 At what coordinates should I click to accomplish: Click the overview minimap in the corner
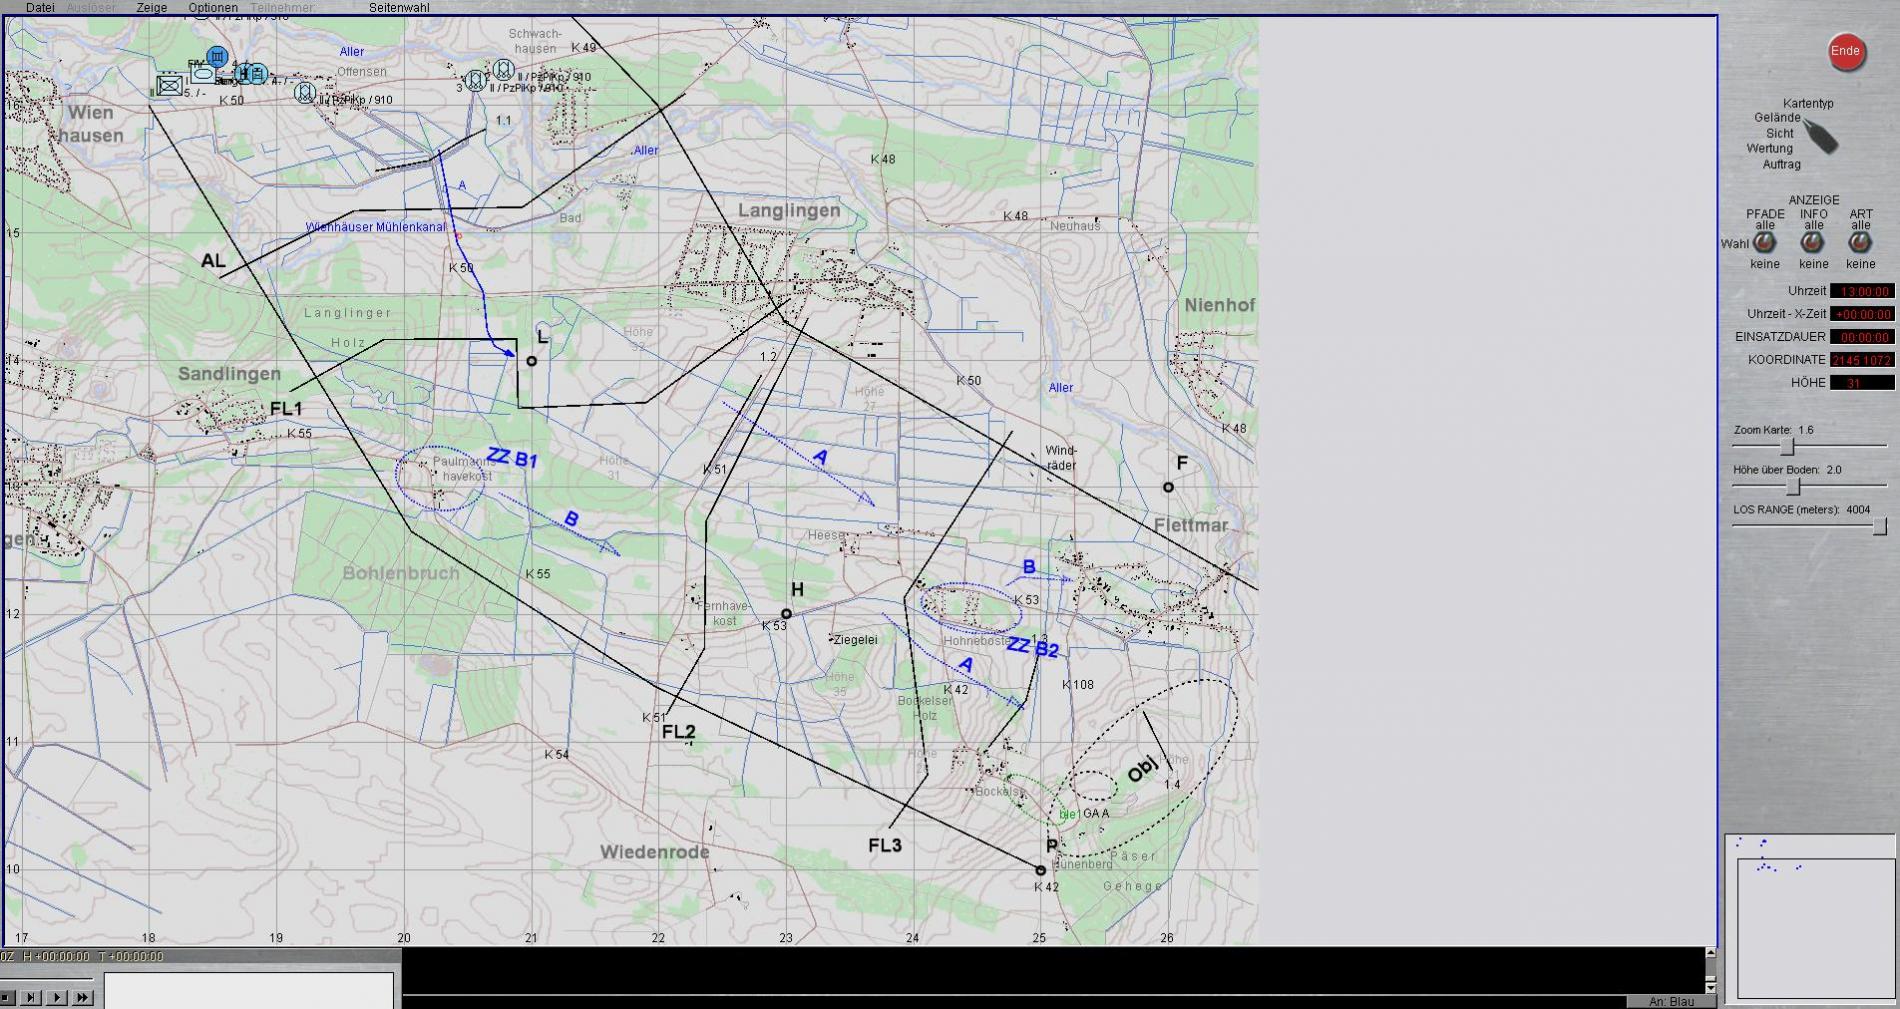[1810, 917]
